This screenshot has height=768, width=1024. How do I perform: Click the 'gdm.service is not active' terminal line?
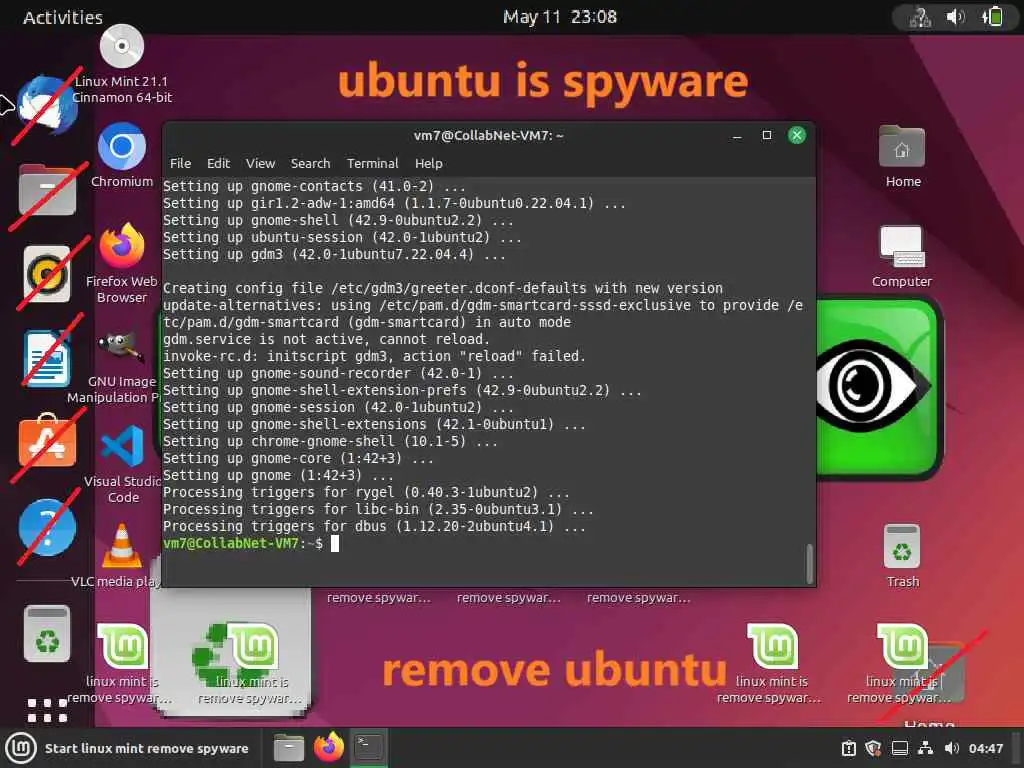pos(326,339)
